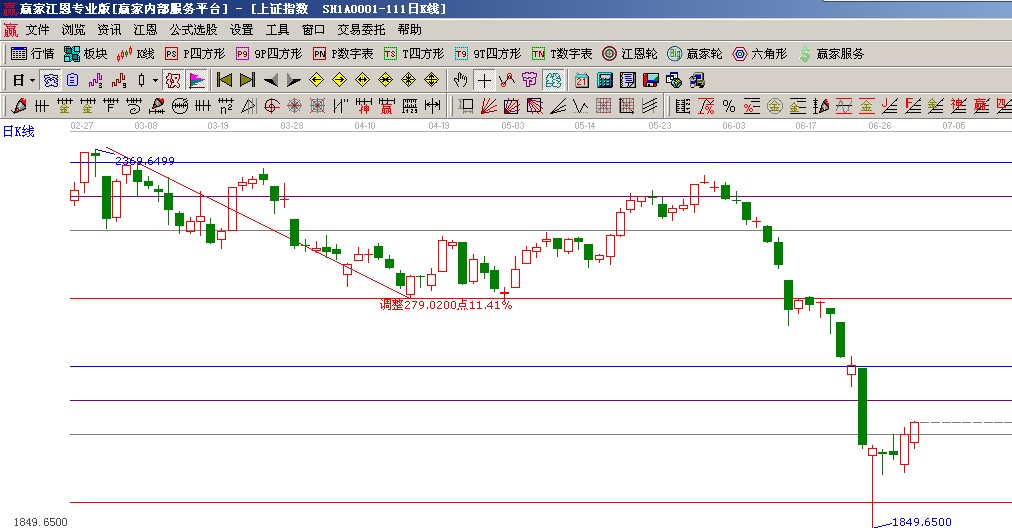Toggle the highlighted flag indicator button
The height and width of the screenshot is (528, 1012).
(x=197, y=80)
